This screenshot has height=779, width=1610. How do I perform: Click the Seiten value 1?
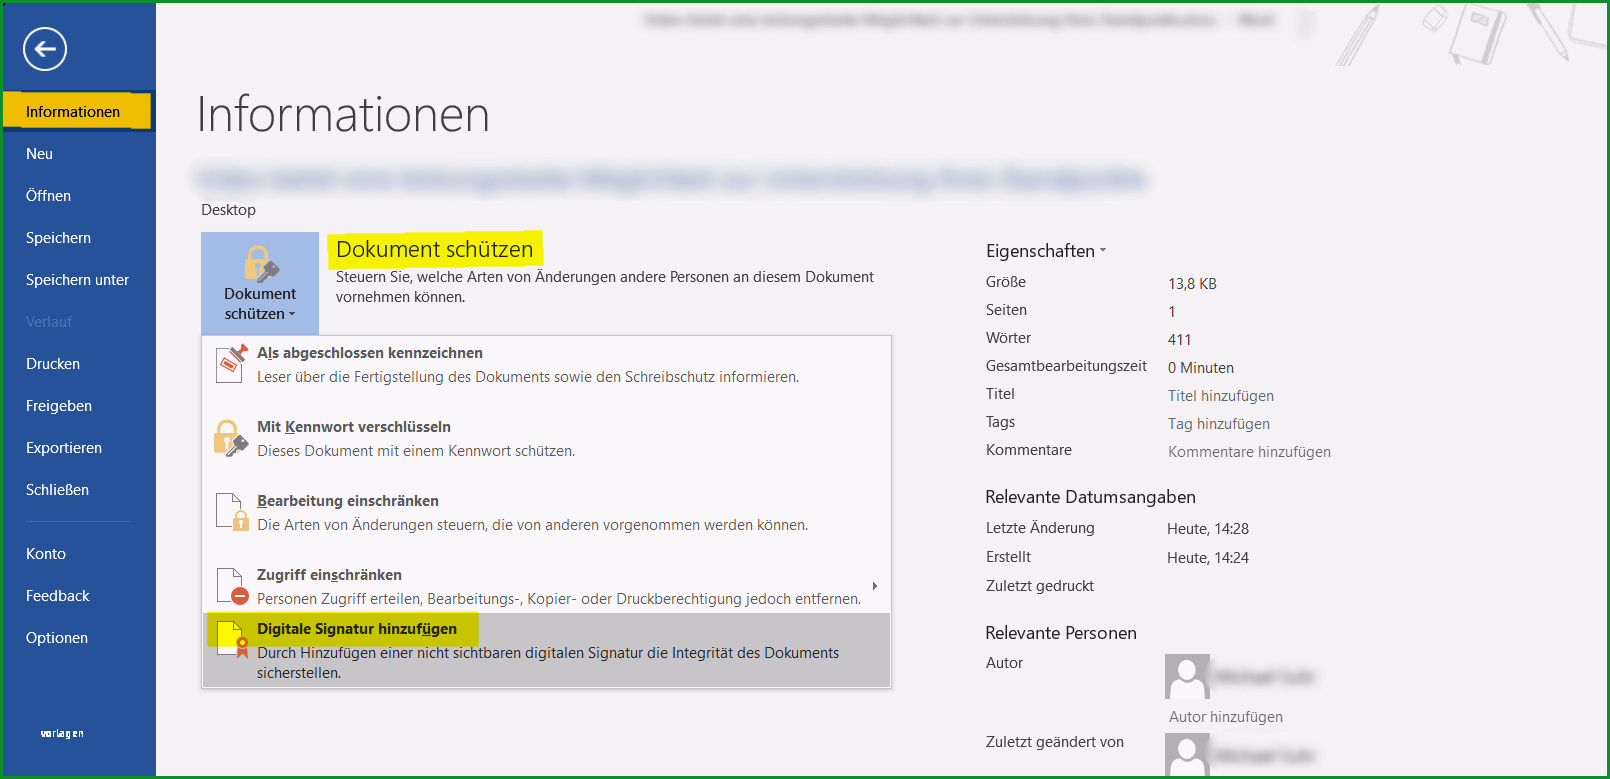(x=1172, y=312)
